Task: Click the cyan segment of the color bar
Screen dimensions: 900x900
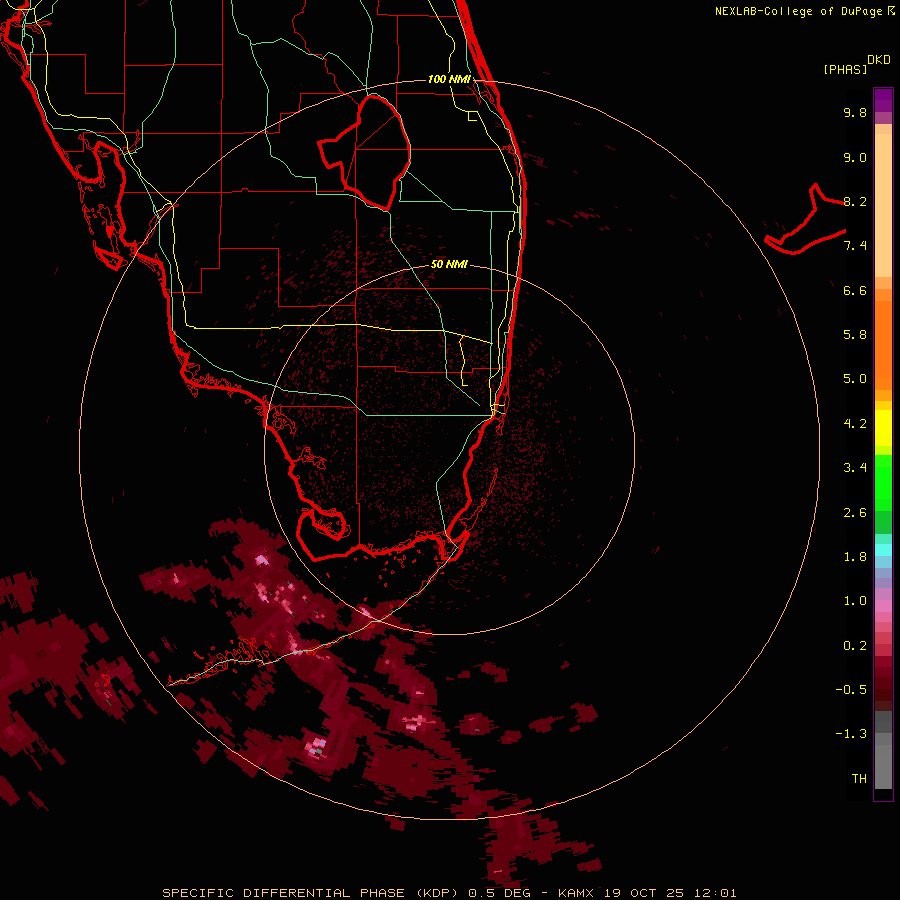Action: (883, 550)
